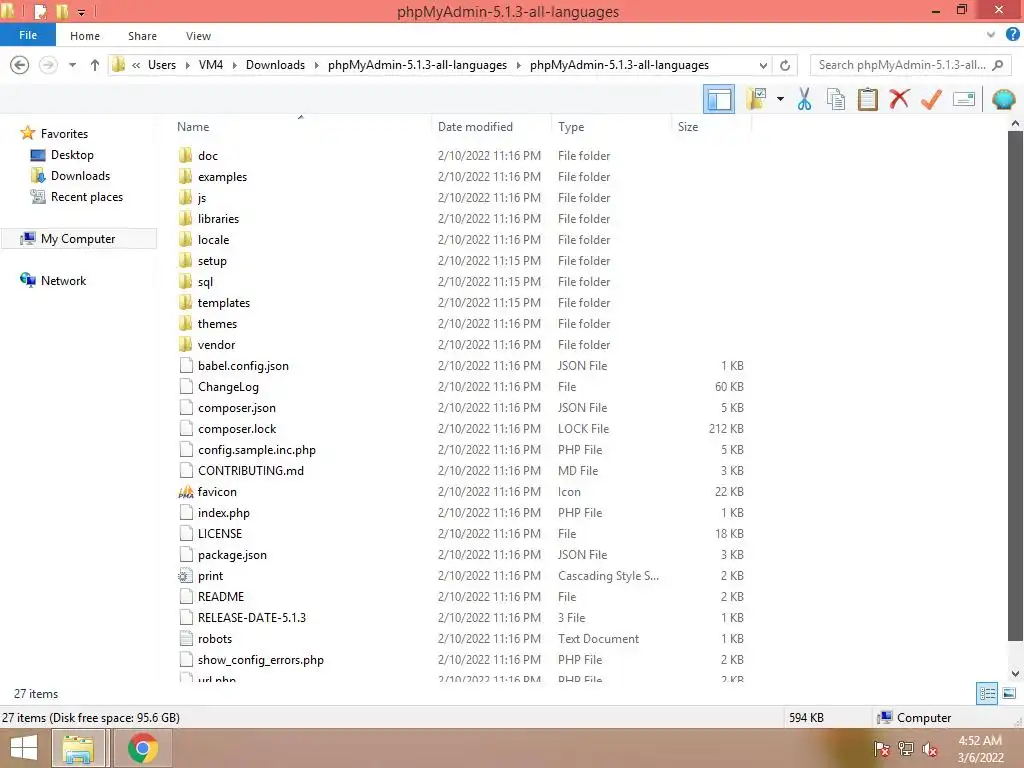
Task: Click the New folder quick access icon
Action: [62, 11]
